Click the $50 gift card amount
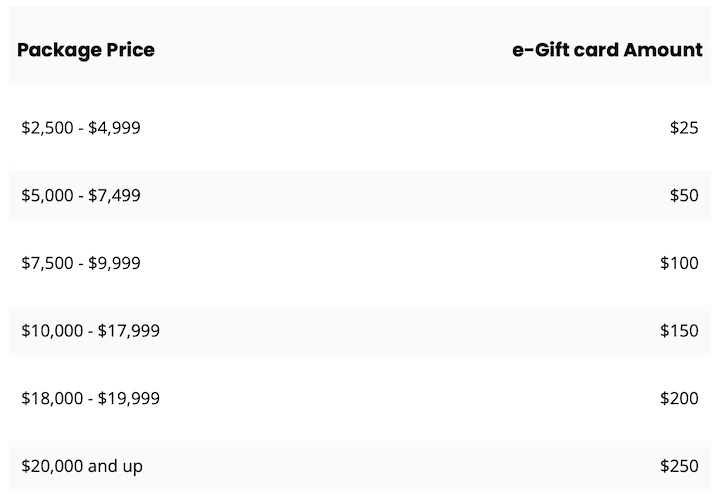This screenshot has width=719, height=500. pos(684,195)
